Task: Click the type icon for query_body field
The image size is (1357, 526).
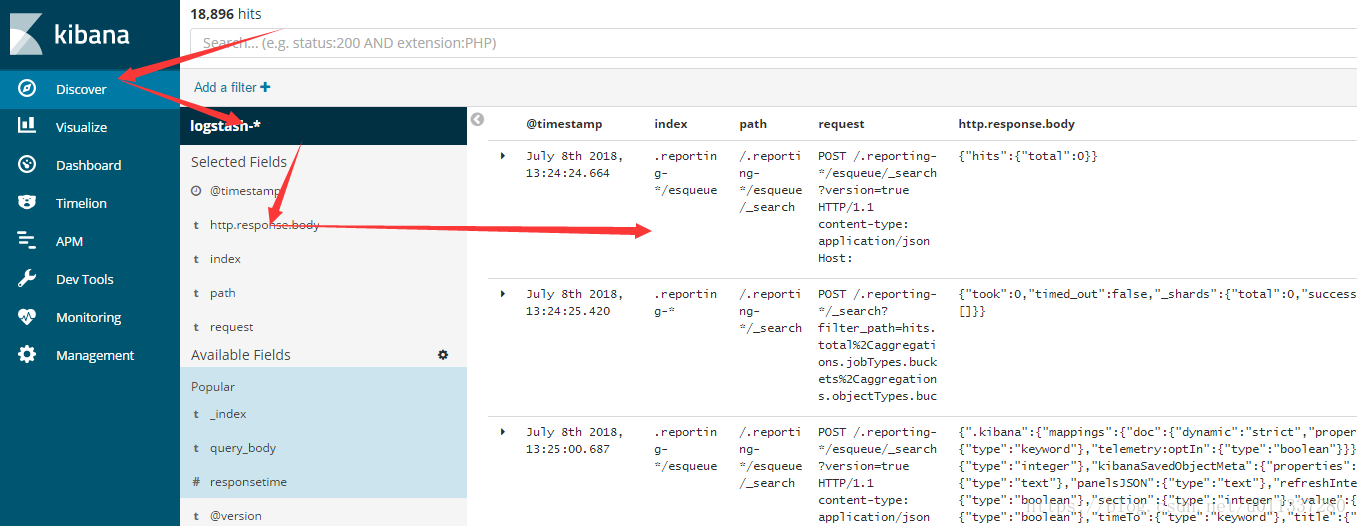Action: [x=196, y=448]
